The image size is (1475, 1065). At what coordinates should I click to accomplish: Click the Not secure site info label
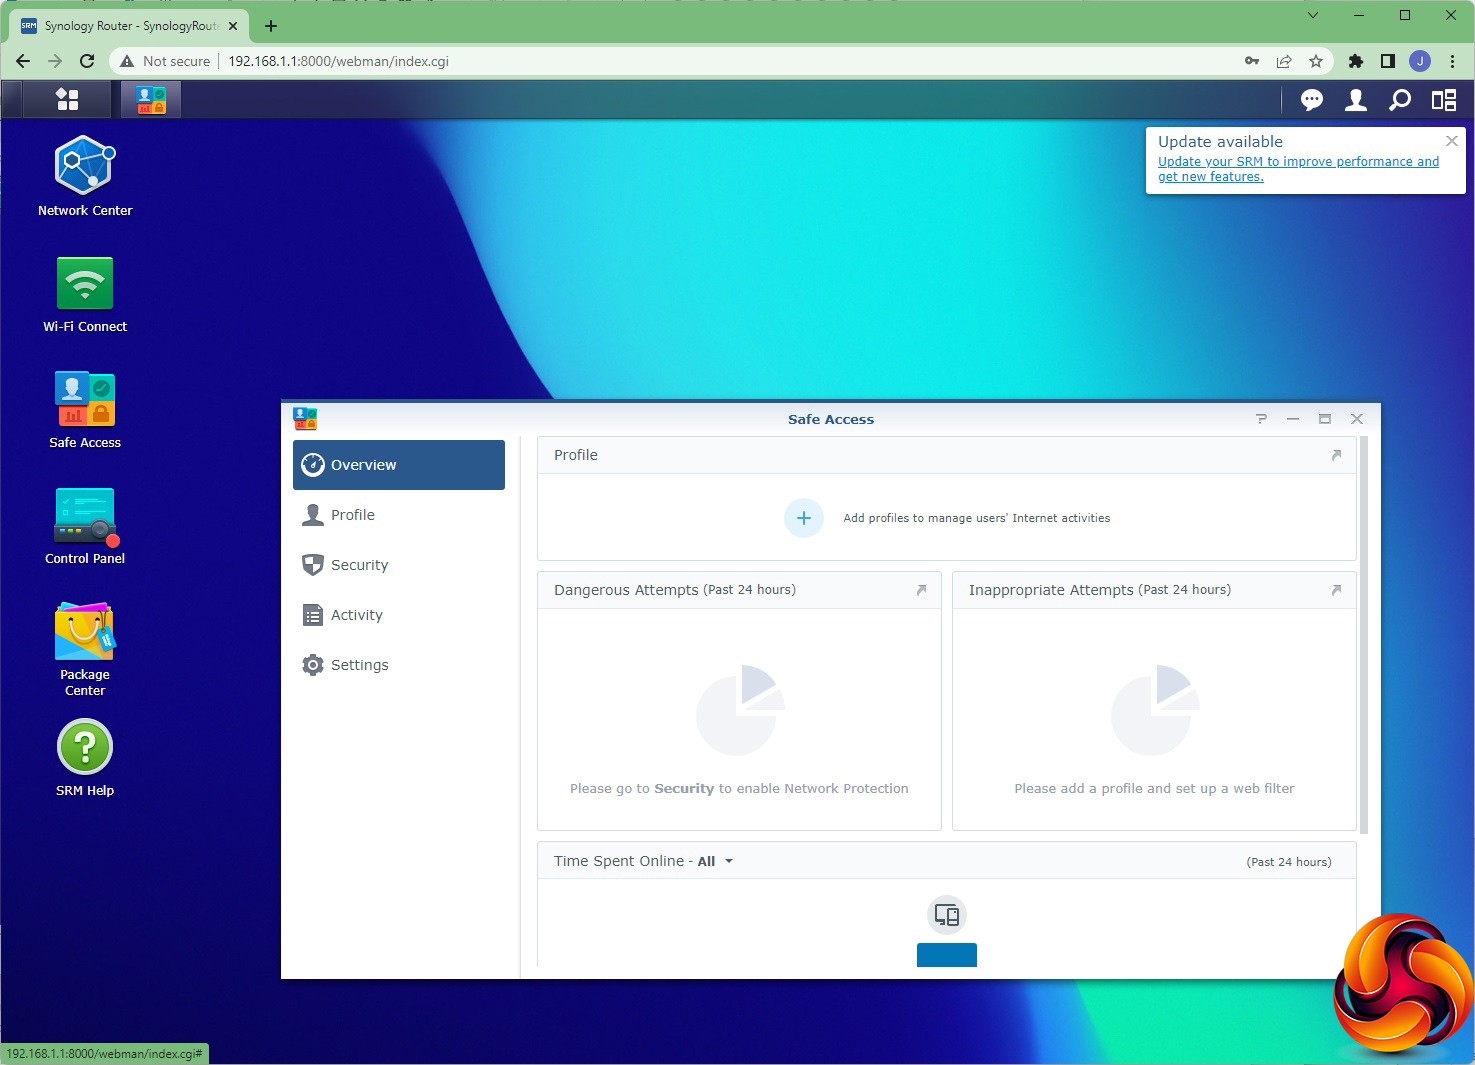[x=165, y=61]
